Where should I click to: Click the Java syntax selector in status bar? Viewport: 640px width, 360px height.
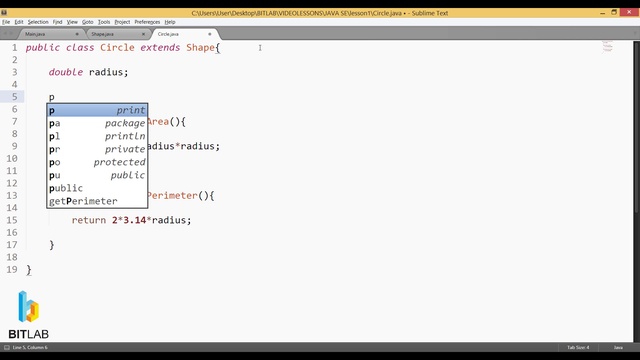click(x=618, y=348)
